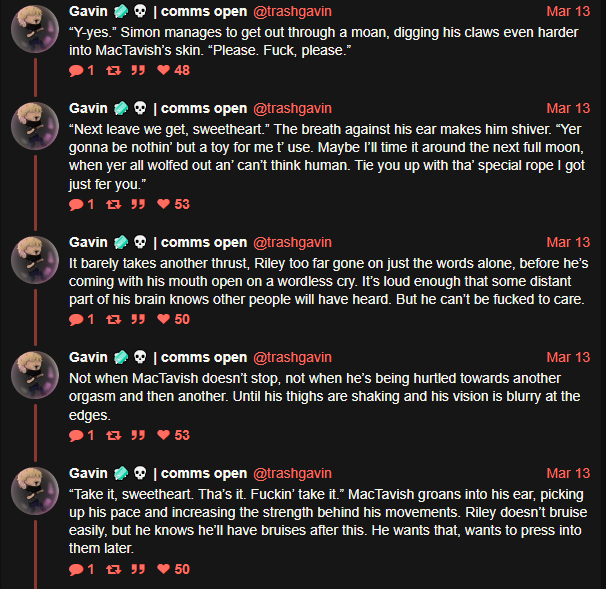Click the heart icon on the "Next leave we get" post
Viewport: 606px width, 589px height.
point(163,204)
